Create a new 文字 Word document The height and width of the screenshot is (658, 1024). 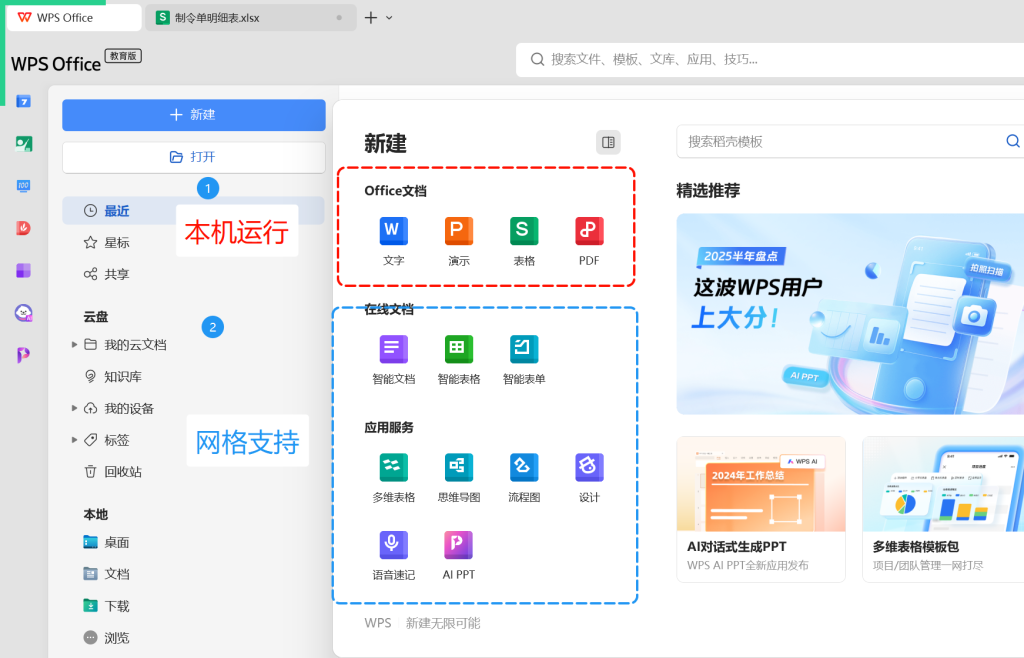393,240
